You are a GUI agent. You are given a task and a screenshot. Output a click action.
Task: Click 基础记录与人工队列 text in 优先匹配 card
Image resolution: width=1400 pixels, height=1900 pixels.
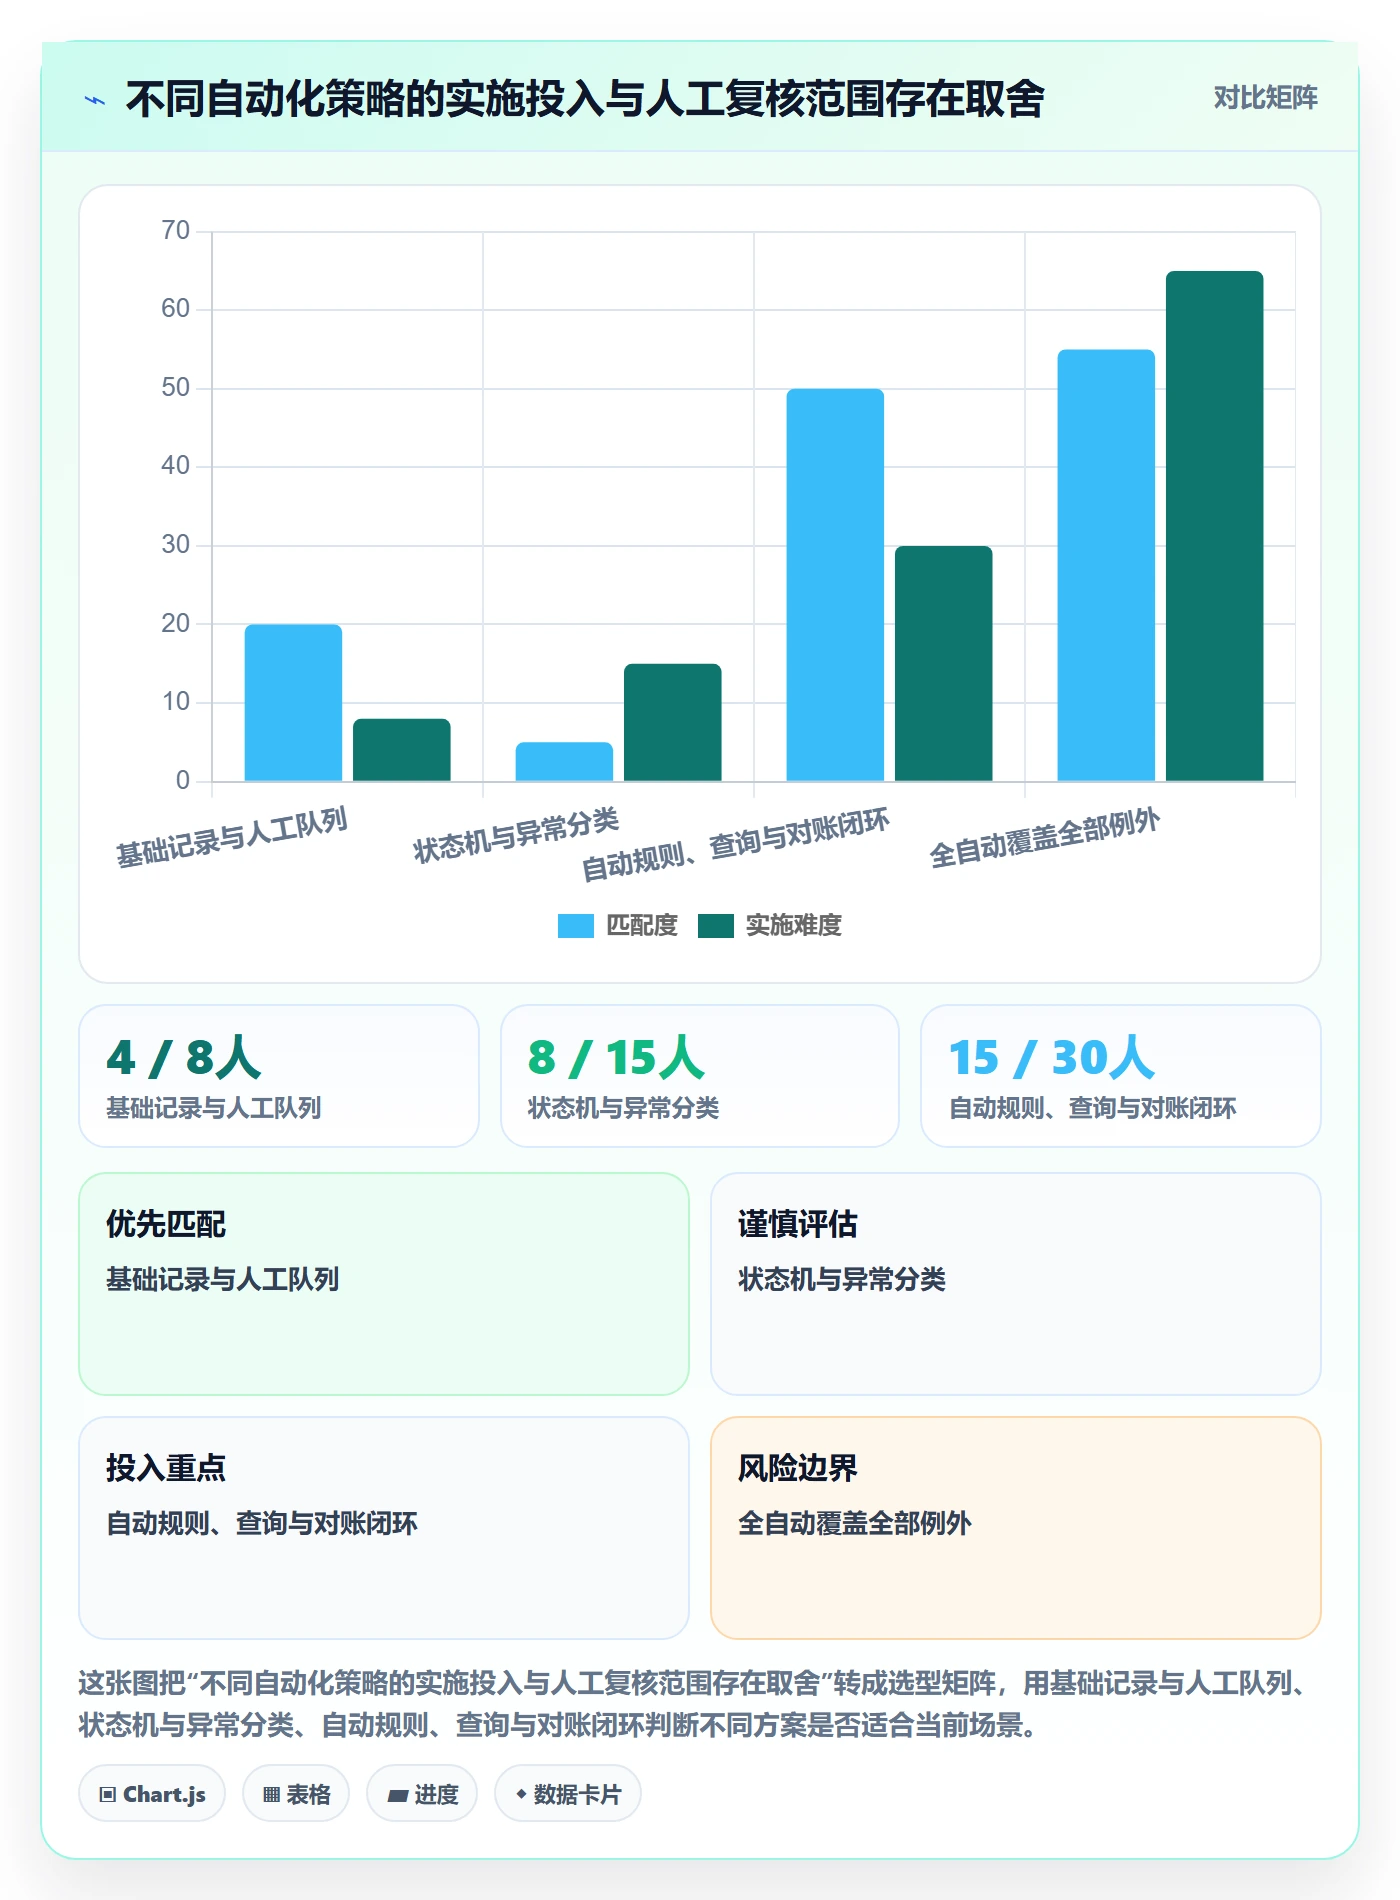(x=223, y=1279)
